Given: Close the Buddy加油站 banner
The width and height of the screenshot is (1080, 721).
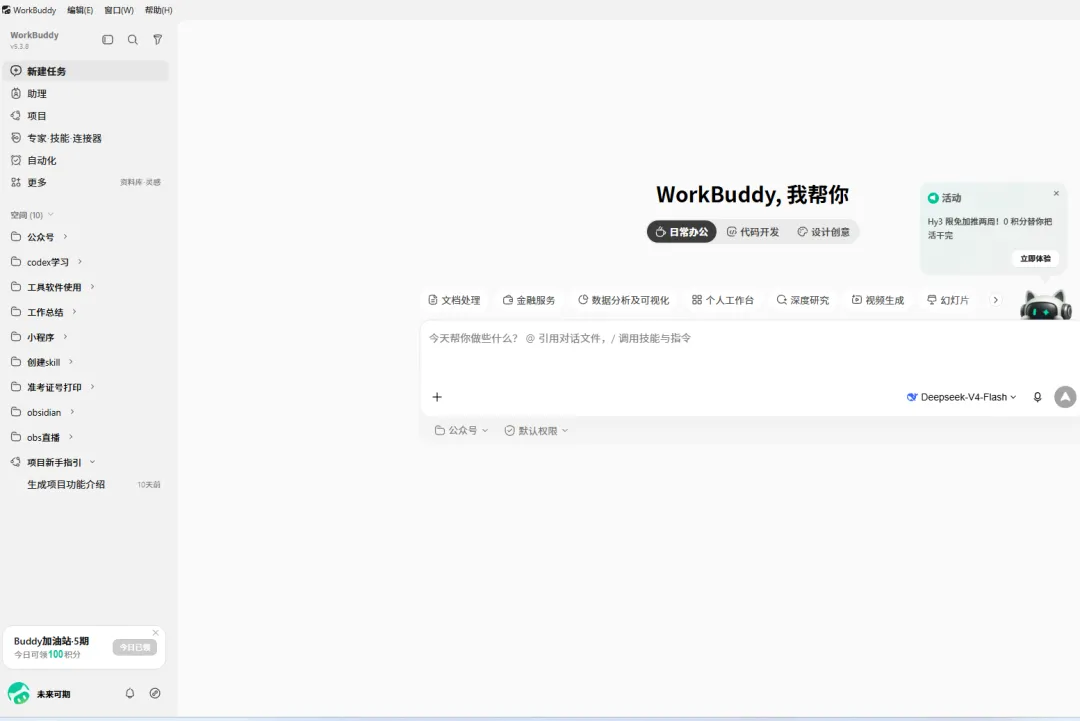Looking at the screenshot, I should point(156,633).
